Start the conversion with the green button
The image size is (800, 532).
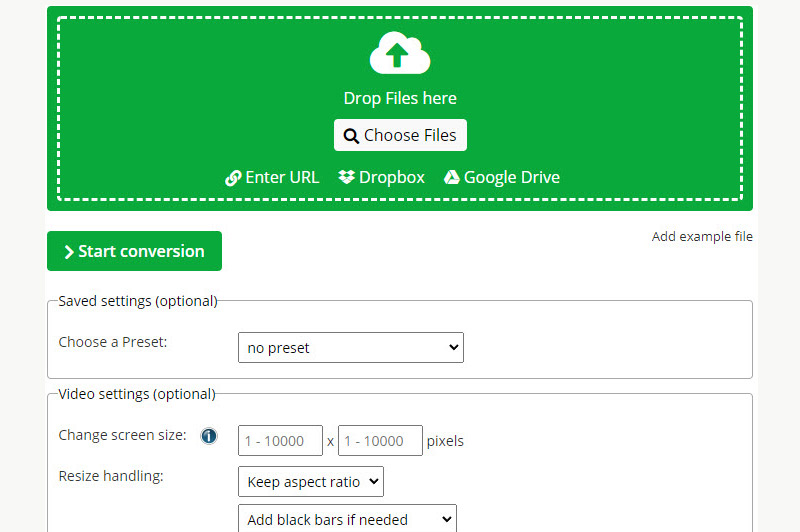tap(134, 251)
